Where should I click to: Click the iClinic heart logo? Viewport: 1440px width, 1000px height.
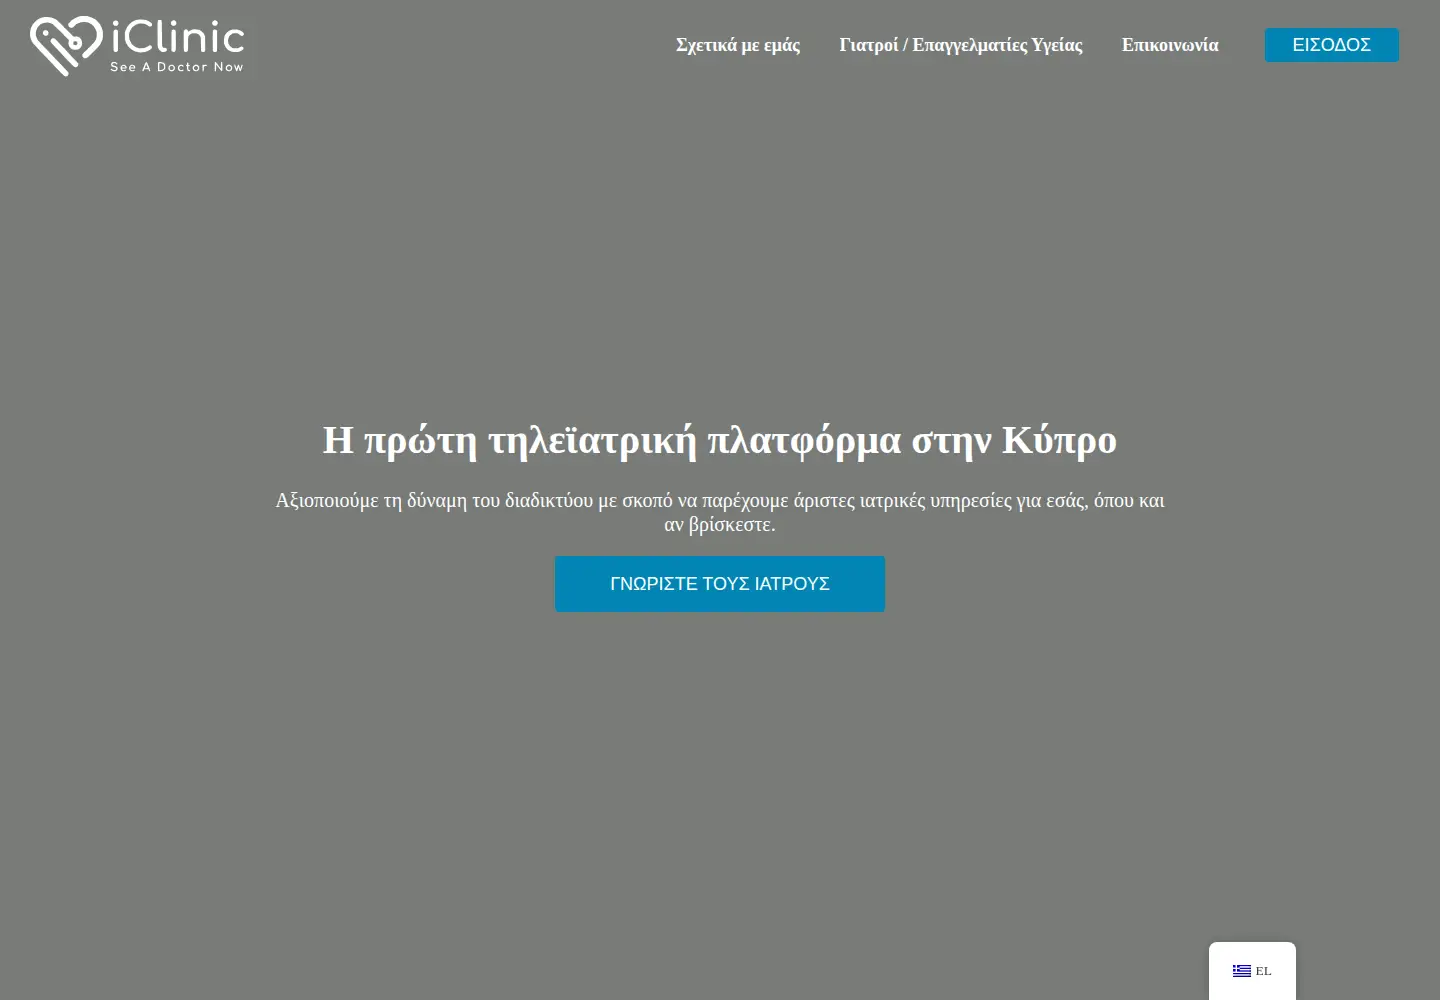click(66, 46)
